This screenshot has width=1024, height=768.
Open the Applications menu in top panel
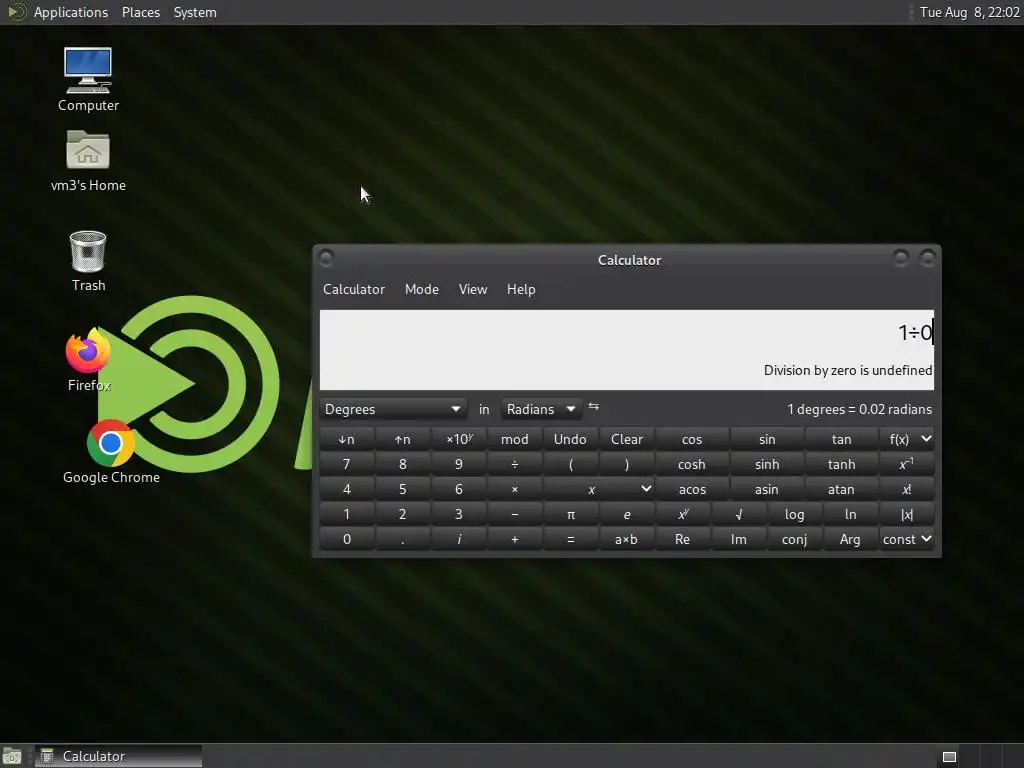[71, 12]
